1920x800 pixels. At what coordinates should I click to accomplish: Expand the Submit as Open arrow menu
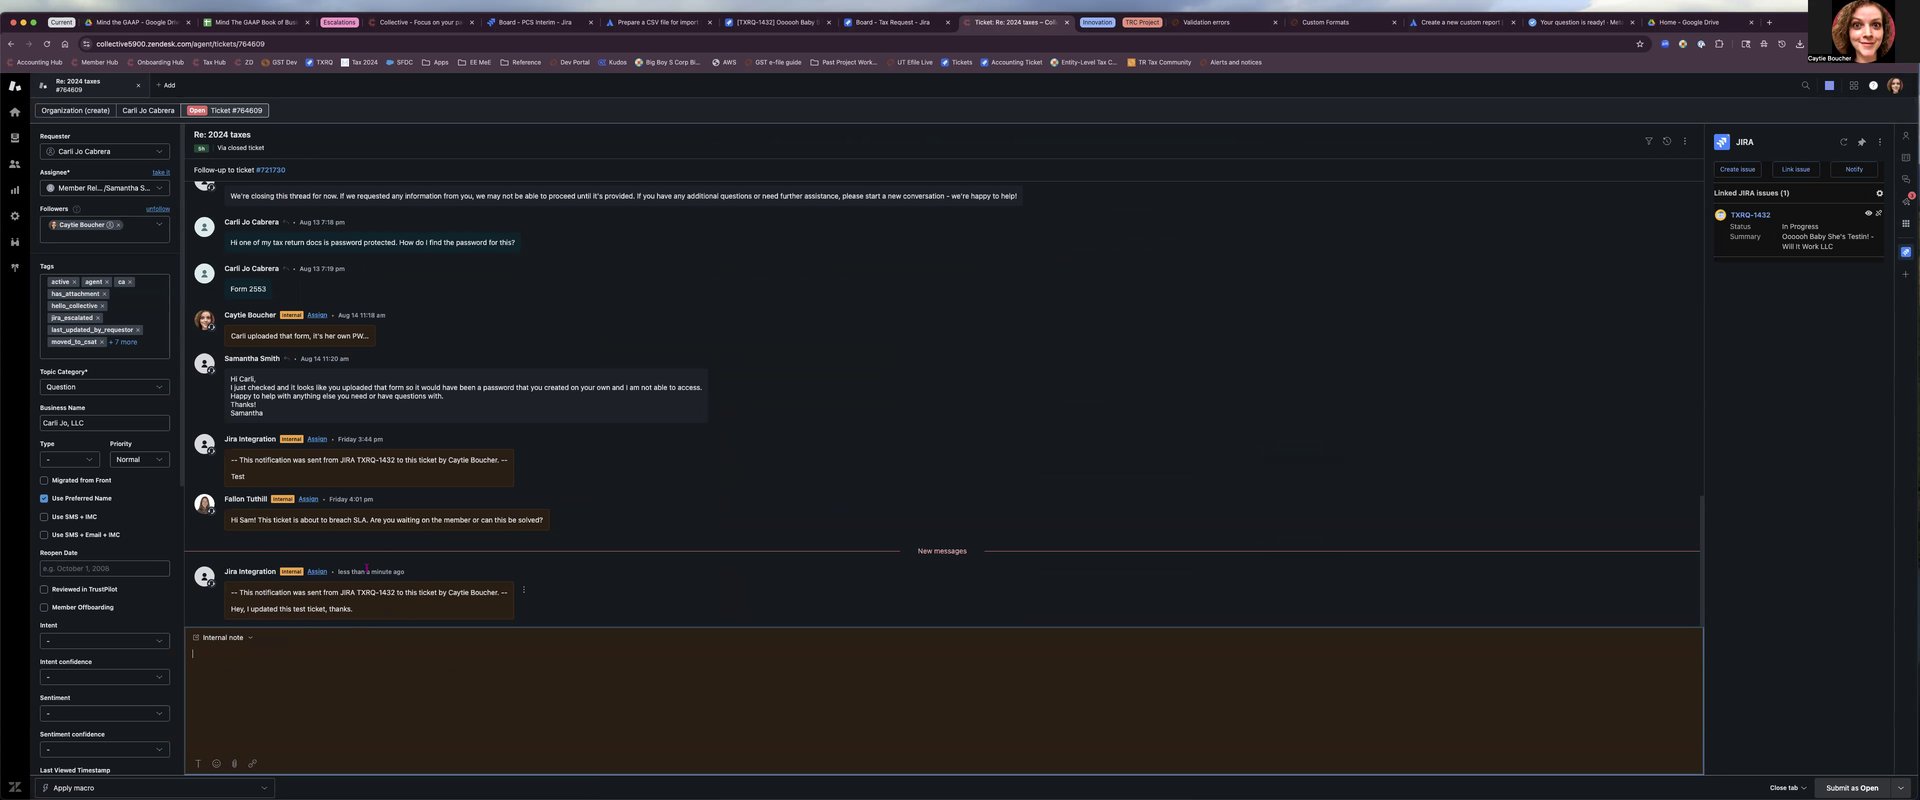point(1901,788)
